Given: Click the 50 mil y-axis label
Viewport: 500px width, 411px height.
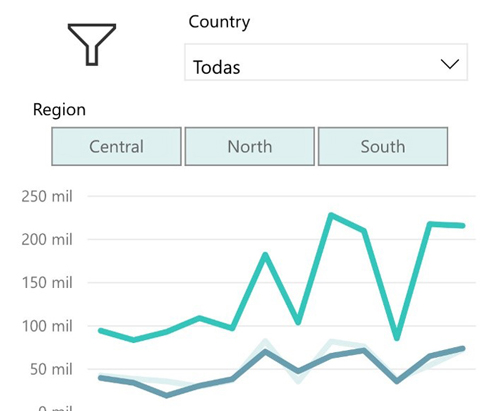Looking at the screenshot, I should pyautogui.click(x=51, y=369).
